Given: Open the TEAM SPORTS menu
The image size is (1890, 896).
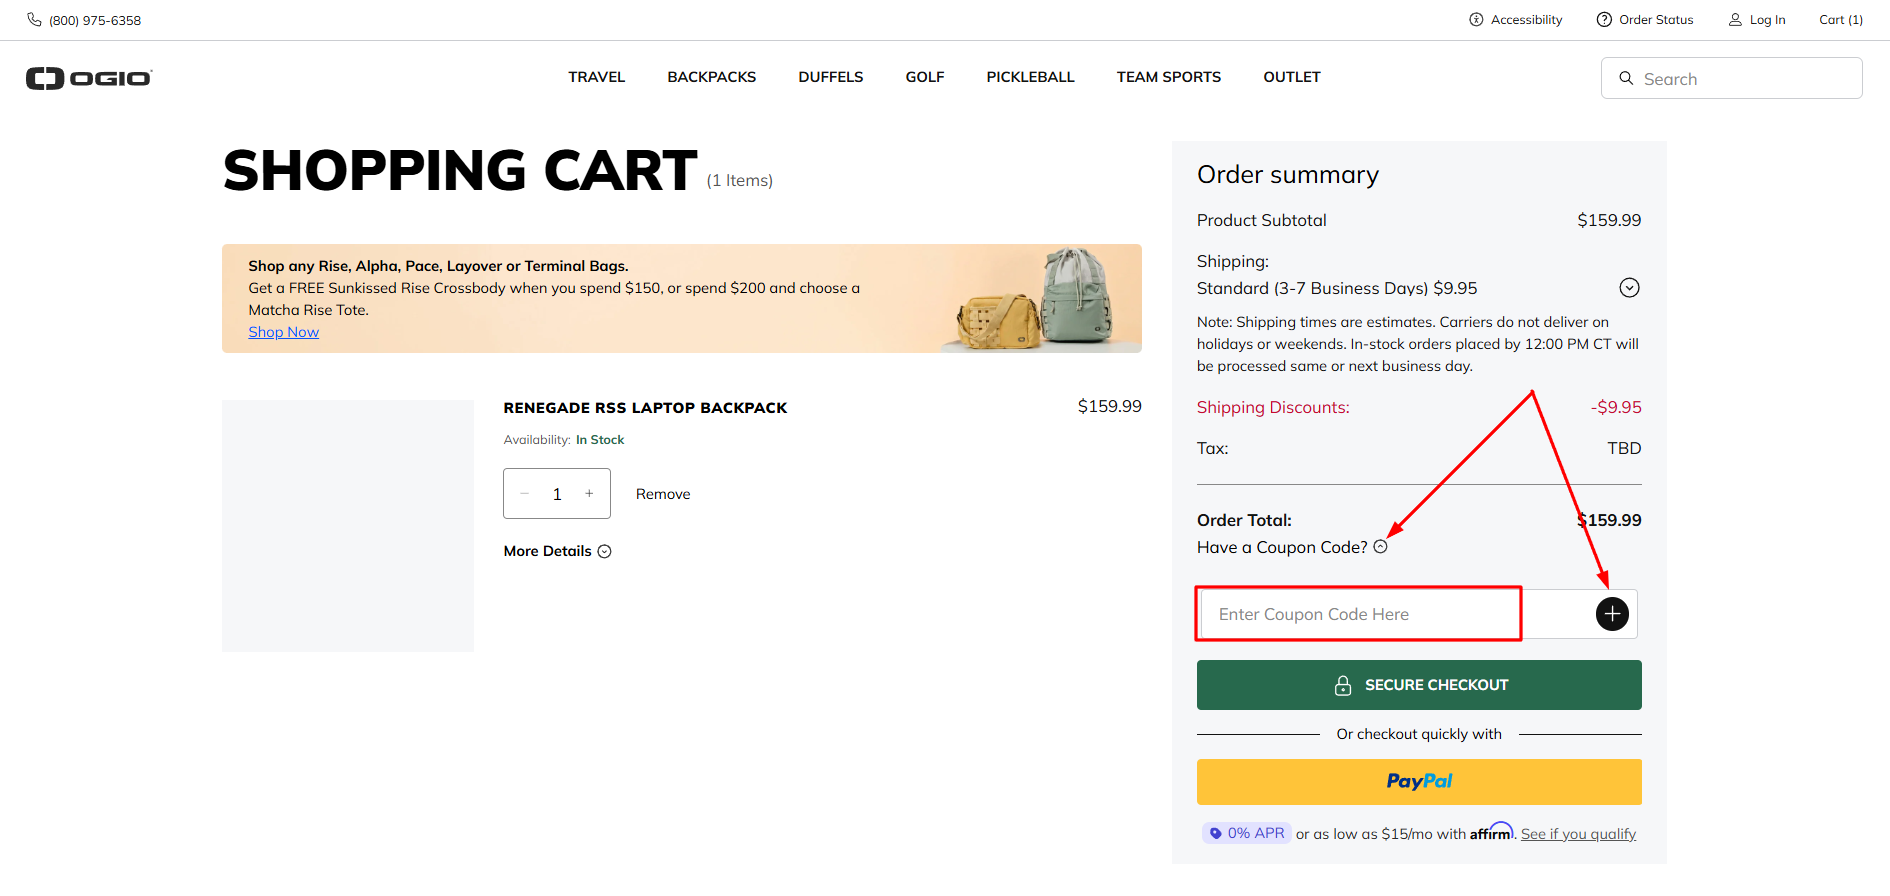Looking at the screenshot, I should click(1169, 77).
